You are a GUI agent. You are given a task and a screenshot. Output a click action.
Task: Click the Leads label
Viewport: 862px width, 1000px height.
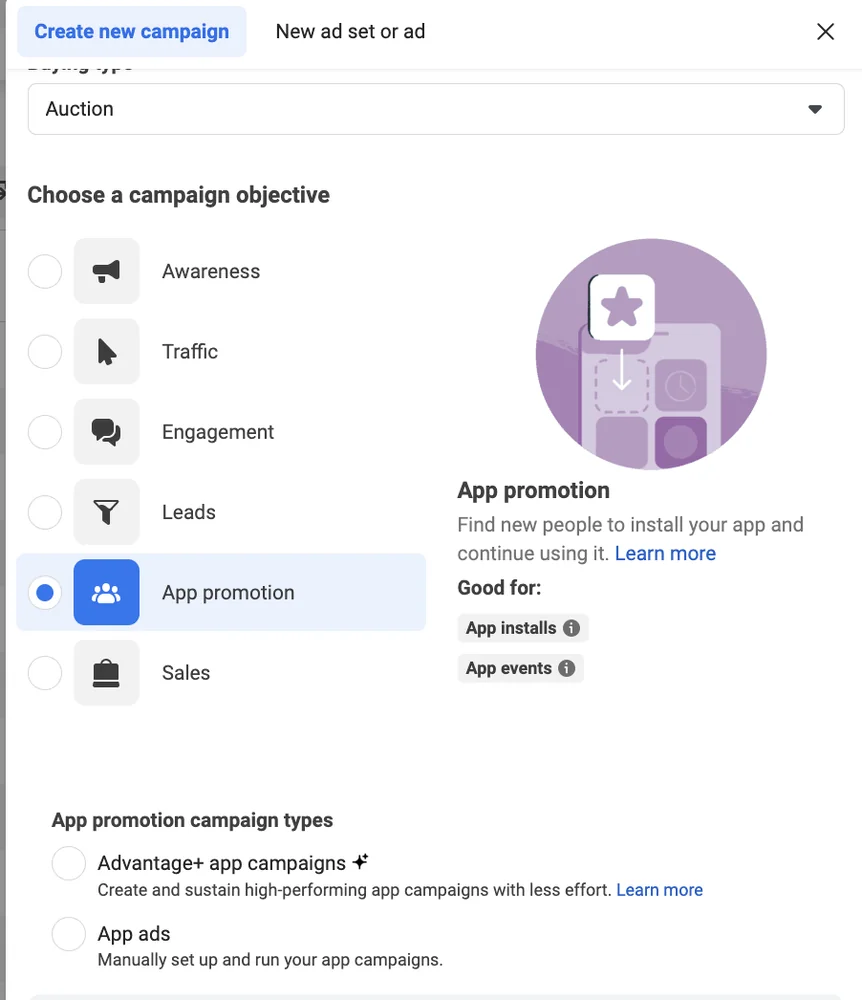point(189,512)
